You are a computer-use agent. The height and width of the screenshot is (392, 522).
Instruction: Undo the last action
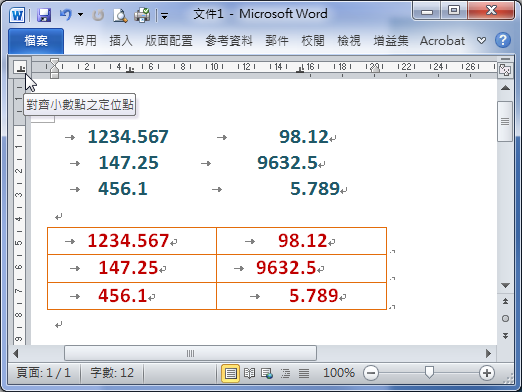pos(66,15)
